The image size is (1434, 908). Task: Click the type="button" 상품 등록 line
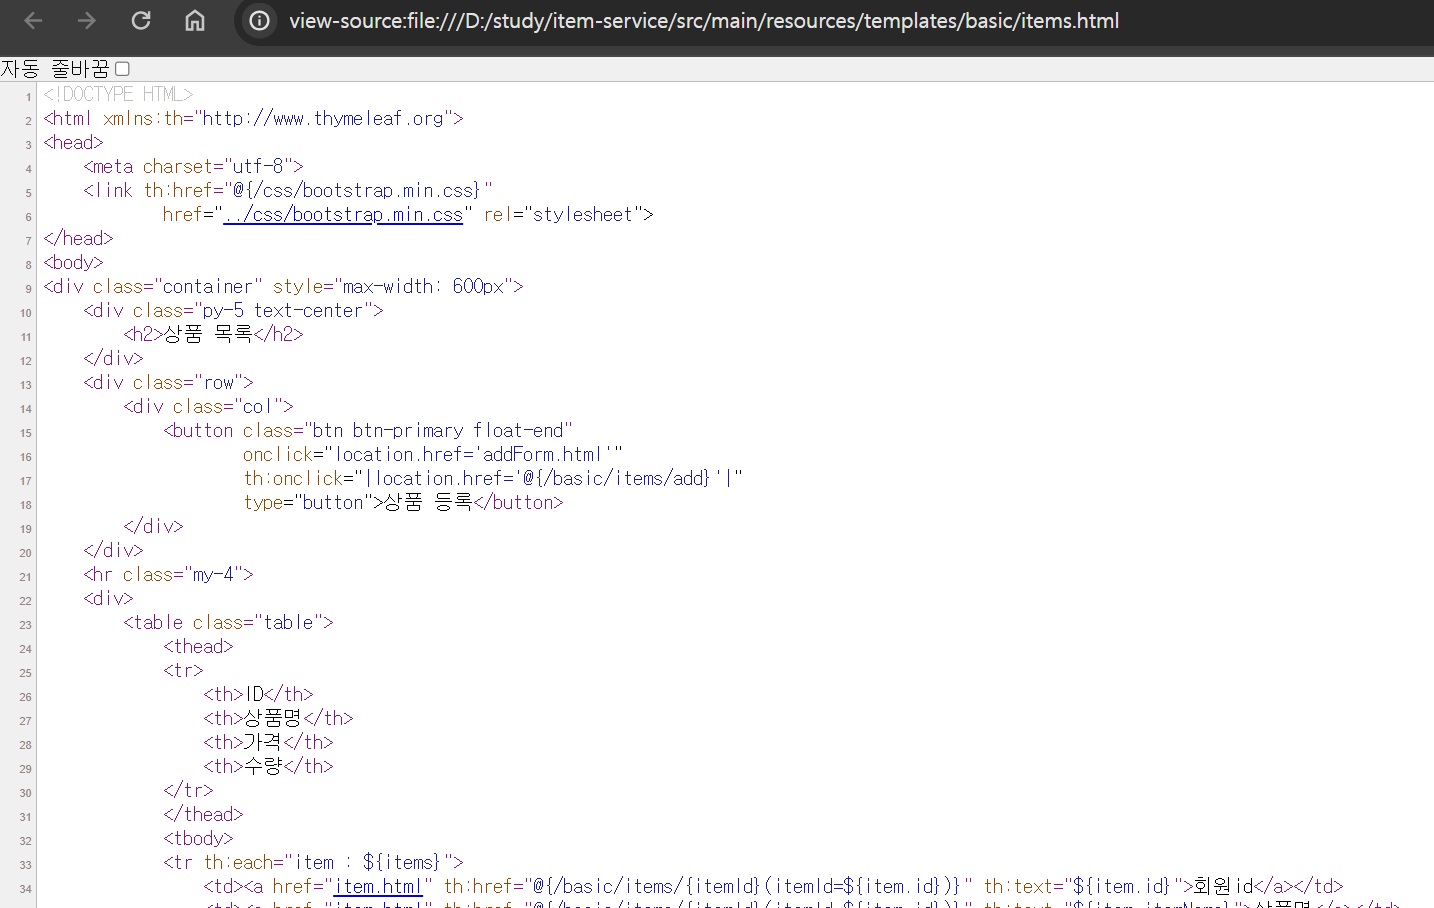[x=403, y=503]
